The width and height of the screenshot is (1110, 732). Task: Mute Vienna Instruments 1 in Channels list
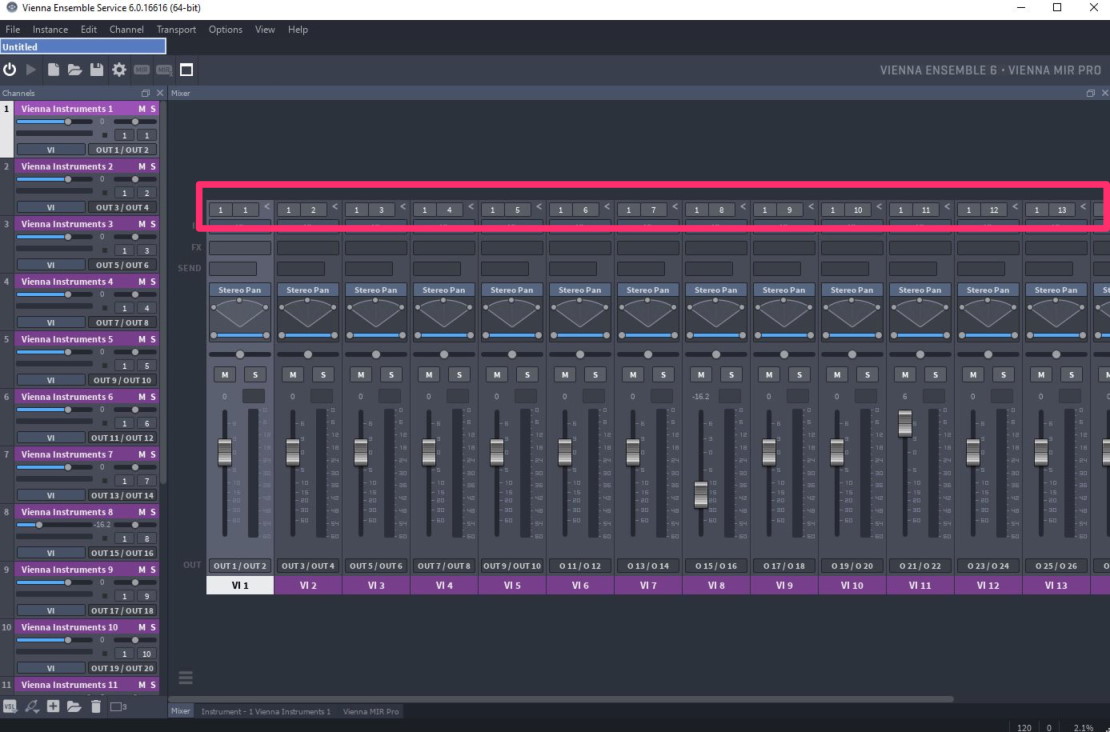tap(142, 108)
